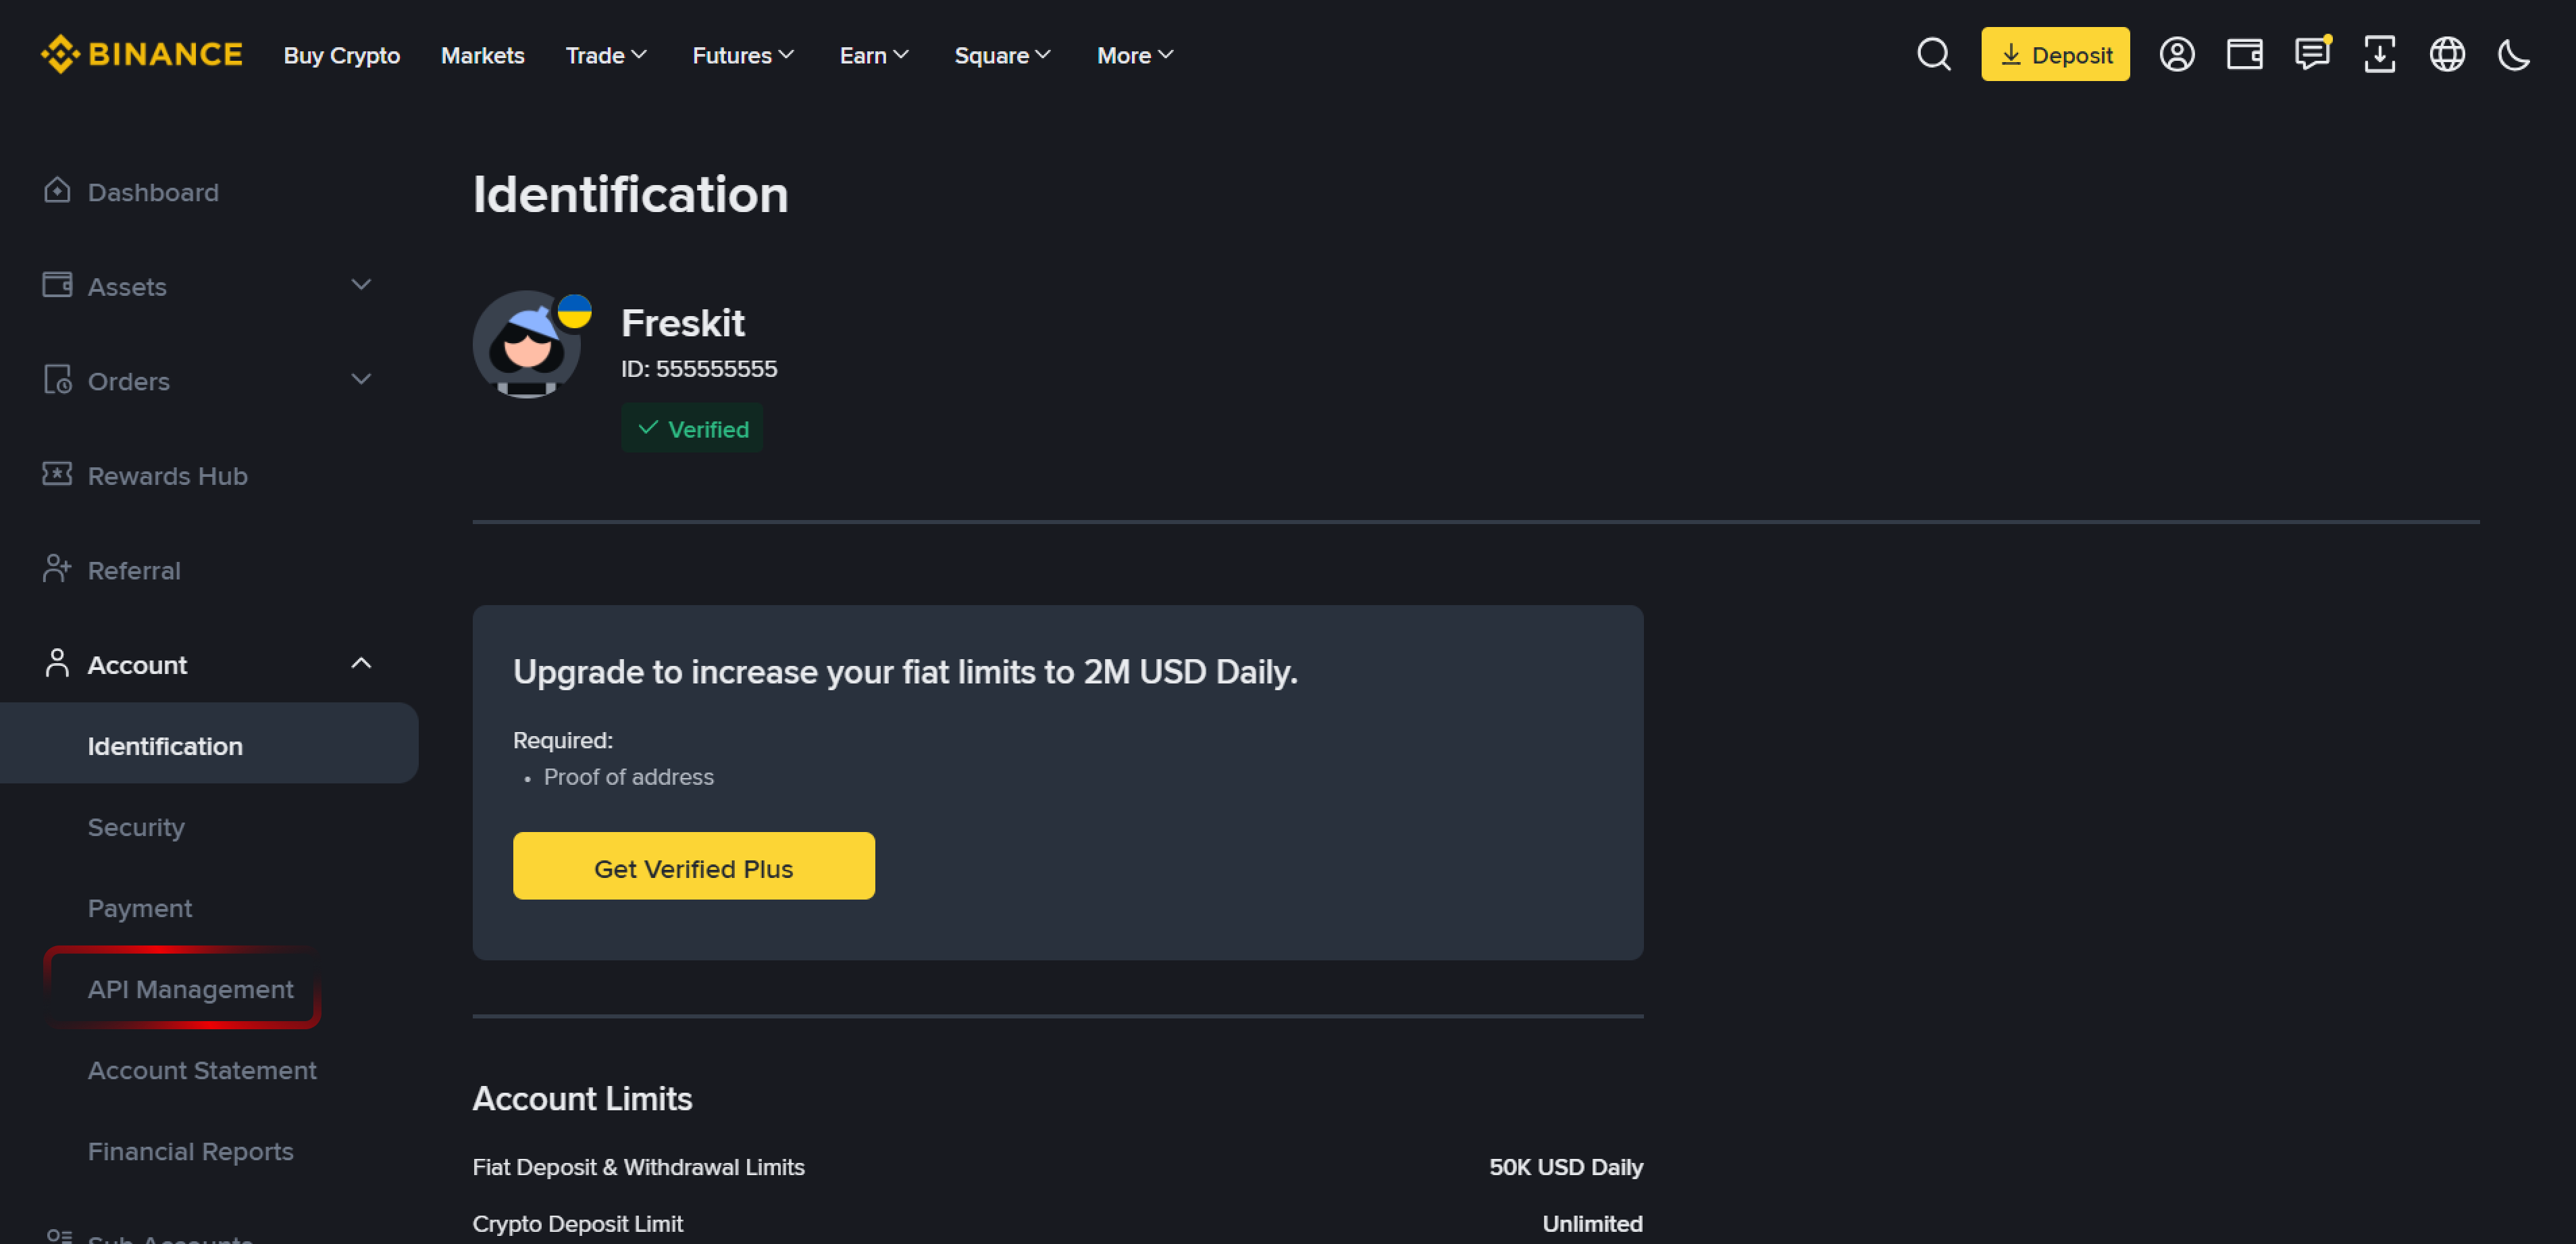Open the Trade dropdown menu

606,55
